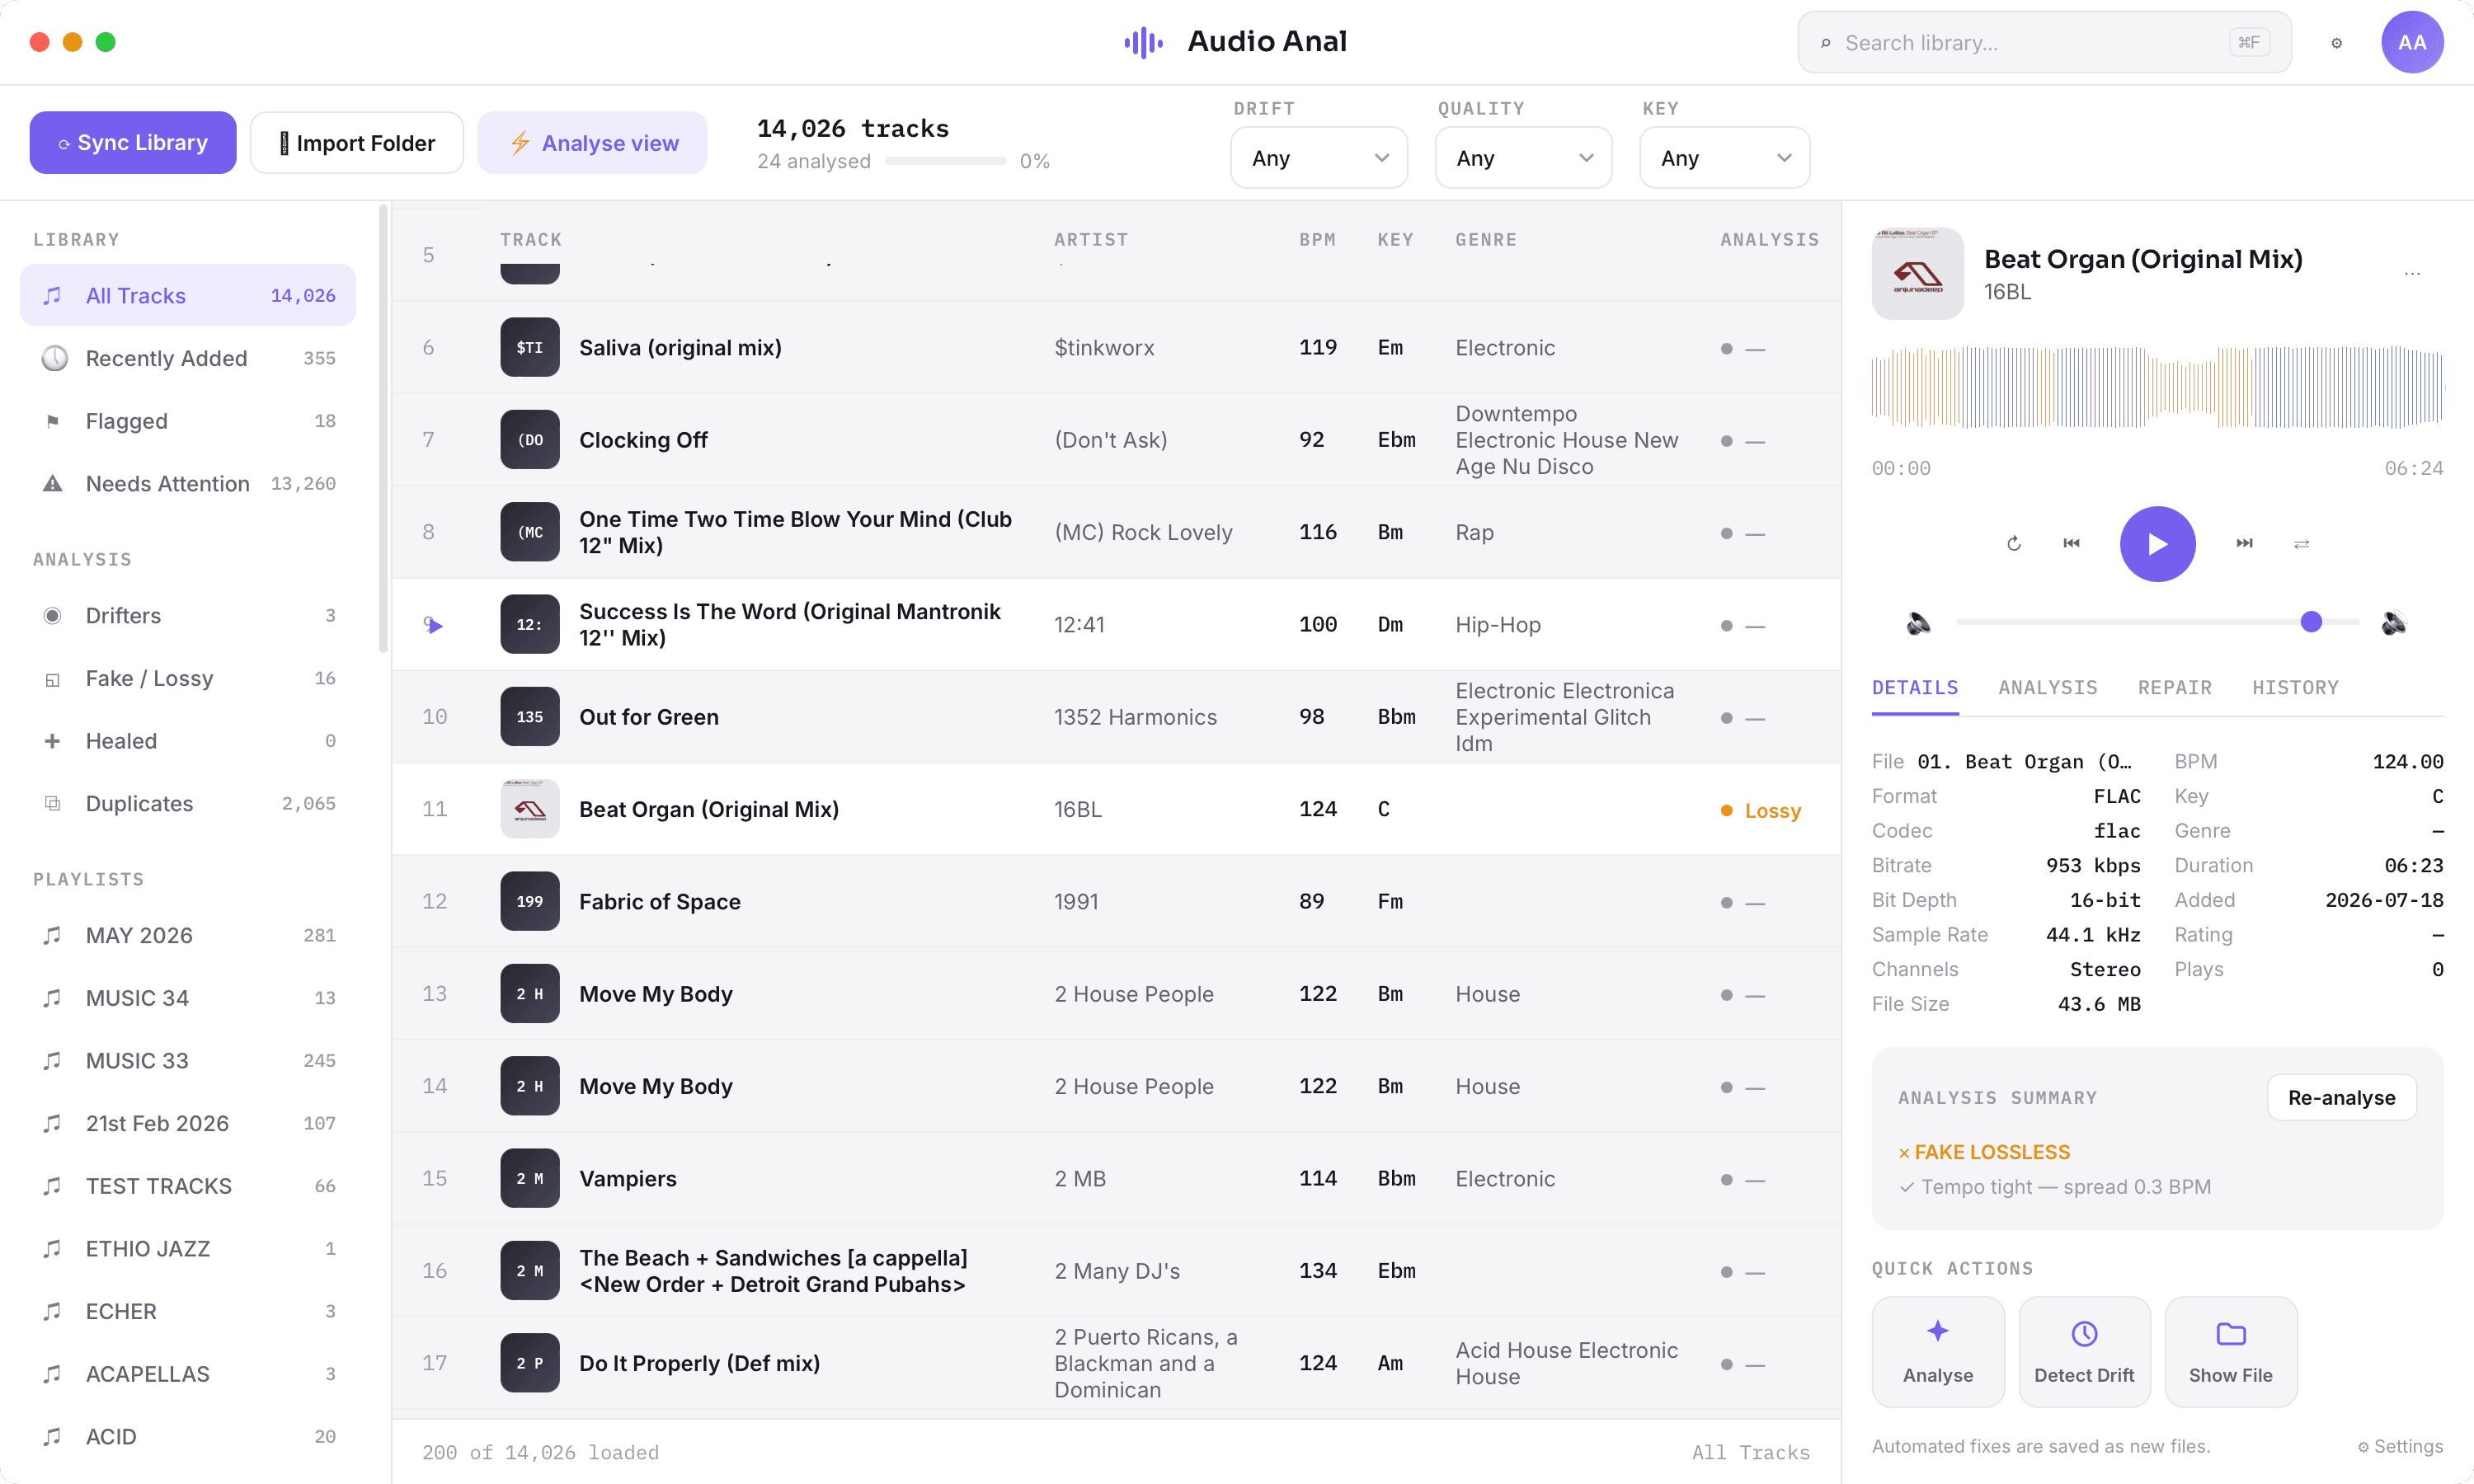Toggle the repeat/restart icon
Viewport: 2474px width, 1484px height.
click(x=2014, y=543)
